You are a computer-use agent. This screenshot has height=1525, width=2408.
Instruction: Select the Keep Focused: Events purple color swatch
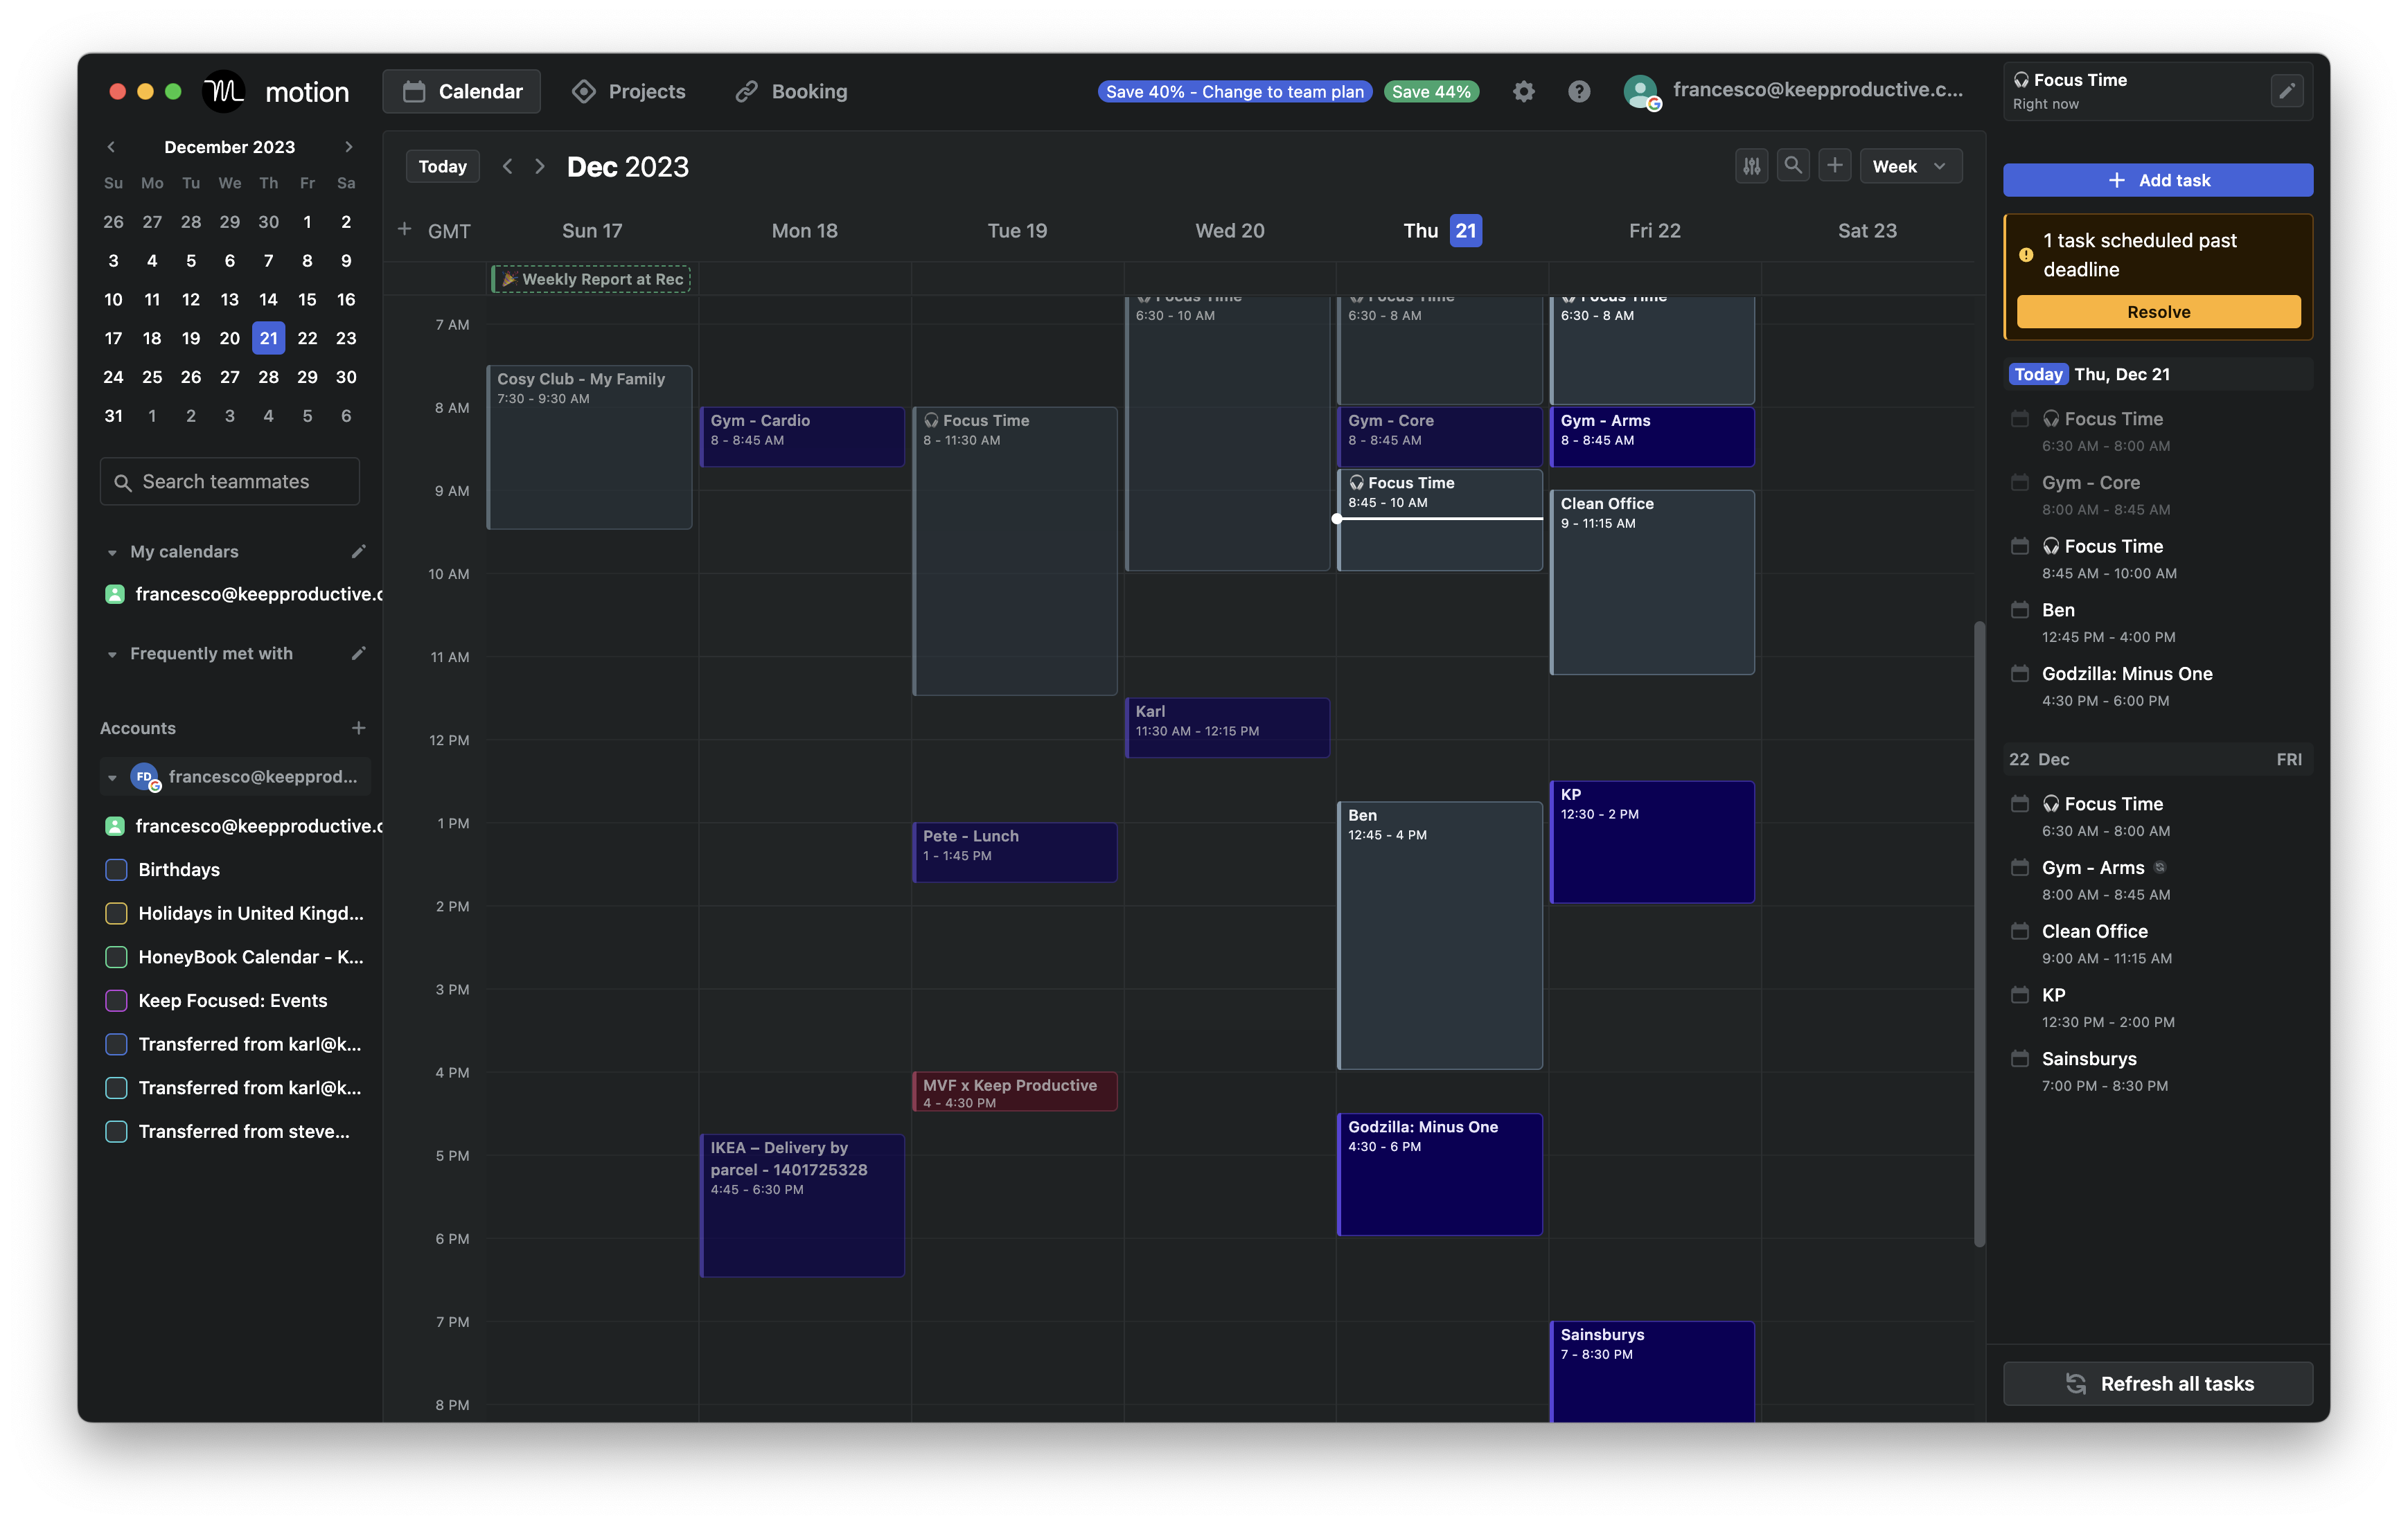pos(115,1000)
